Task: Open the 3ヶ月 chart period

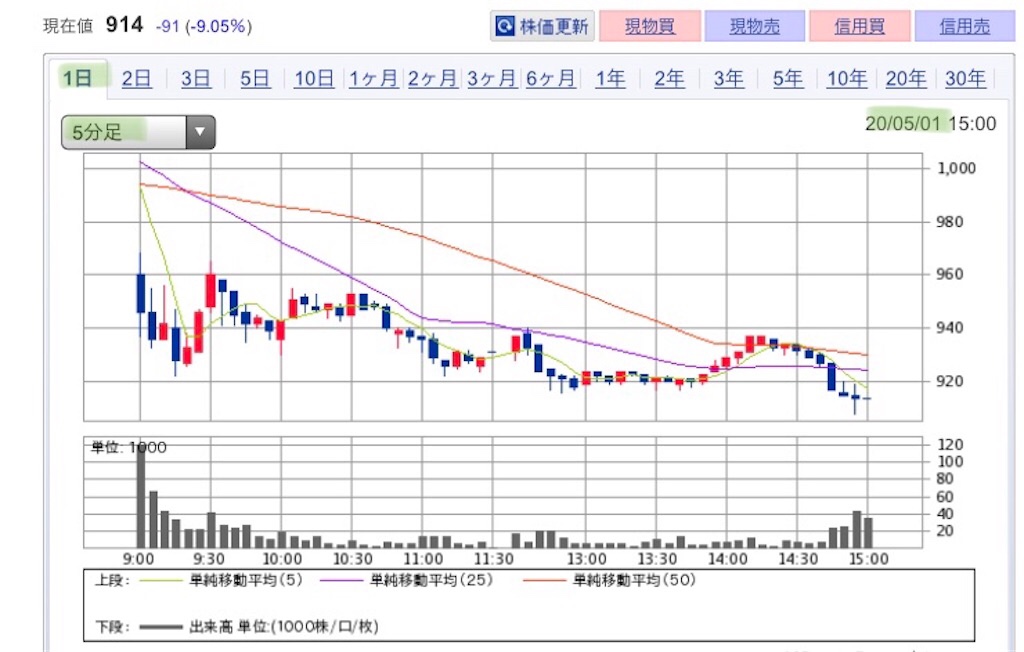Action: coord(492,78)
